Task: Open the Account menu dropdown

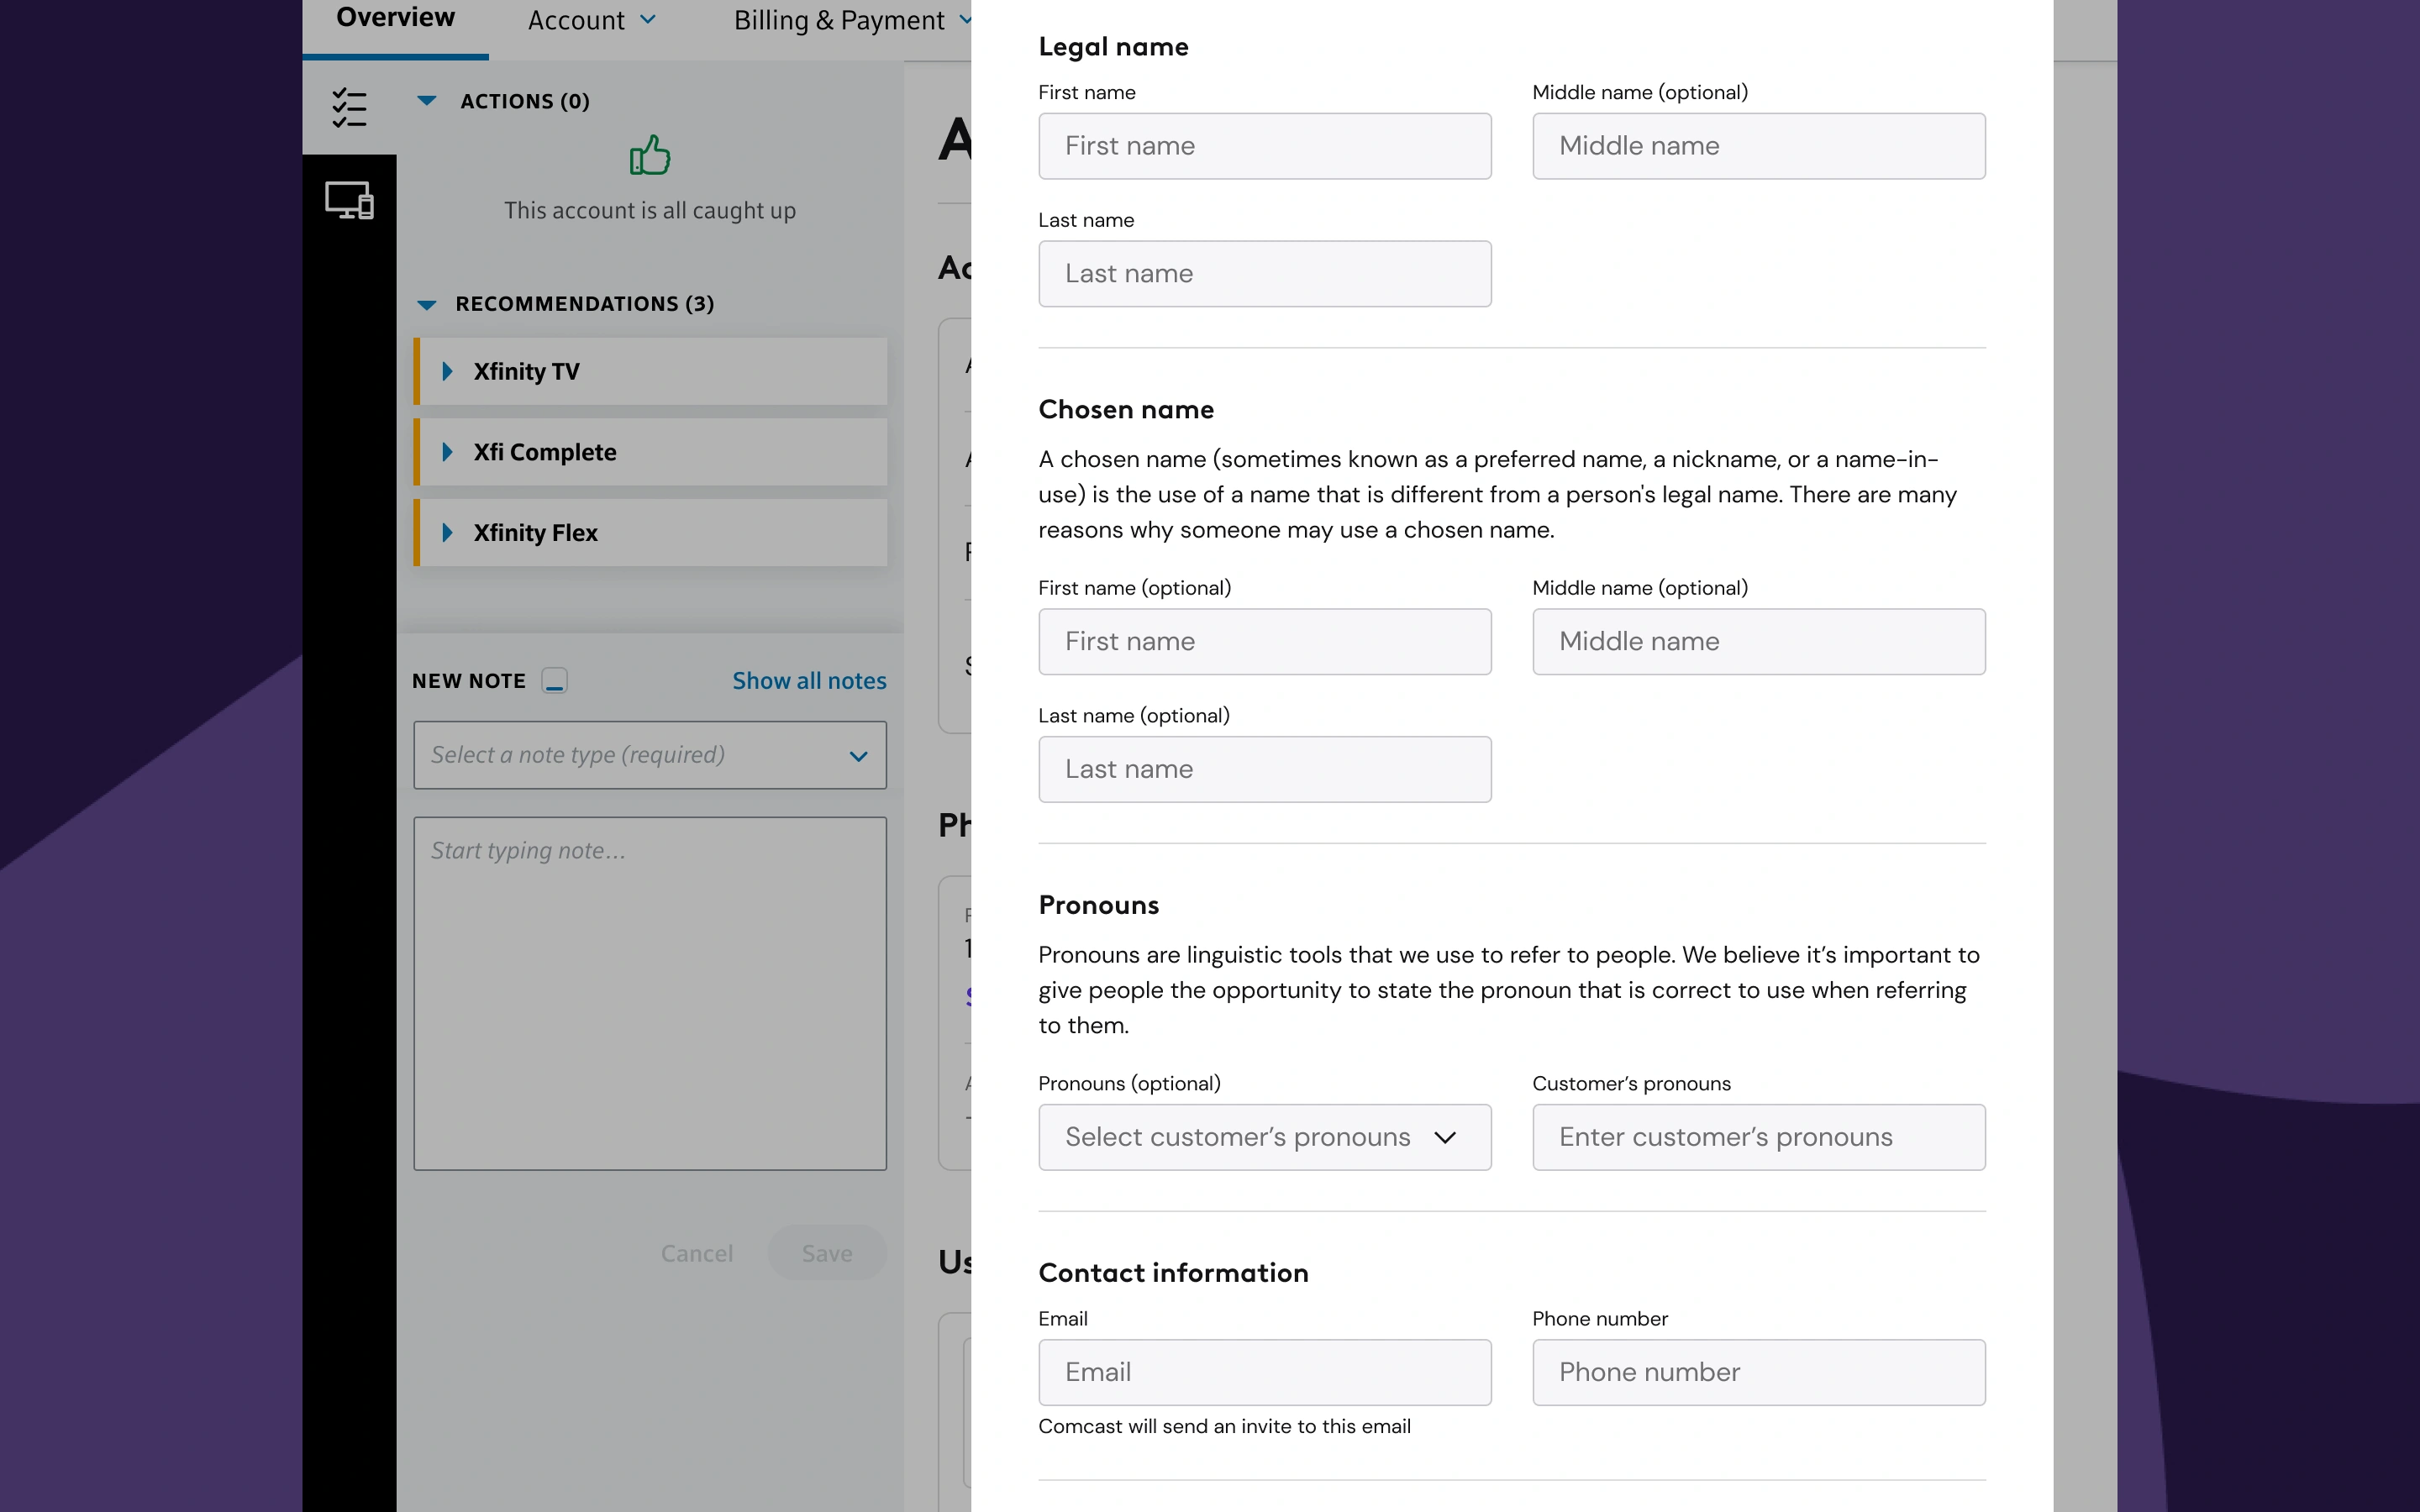Action: point(592,20)
